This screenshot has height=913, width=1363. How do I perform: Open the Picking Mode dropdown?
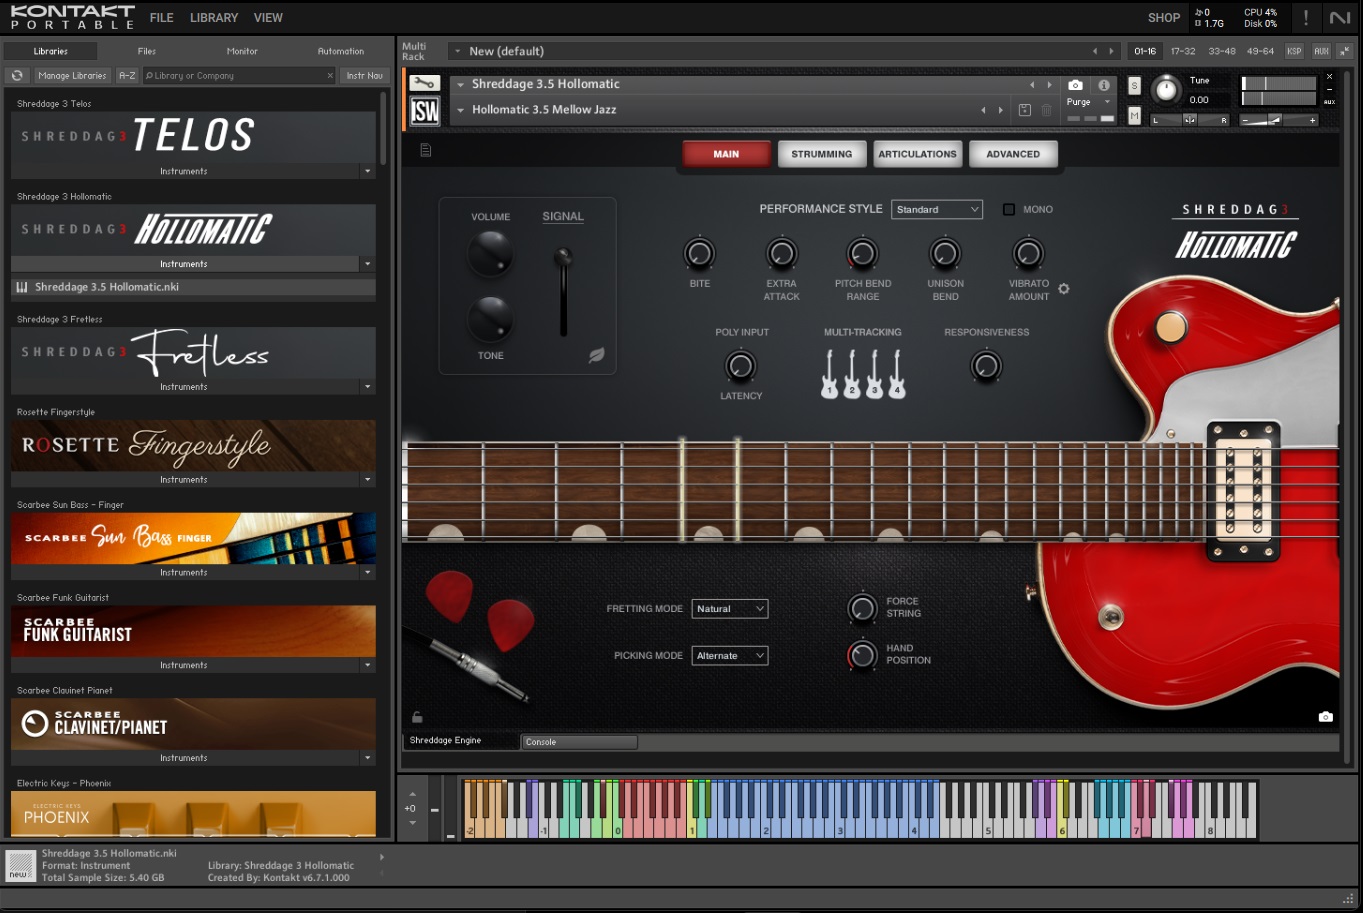[x=729, y=655]
